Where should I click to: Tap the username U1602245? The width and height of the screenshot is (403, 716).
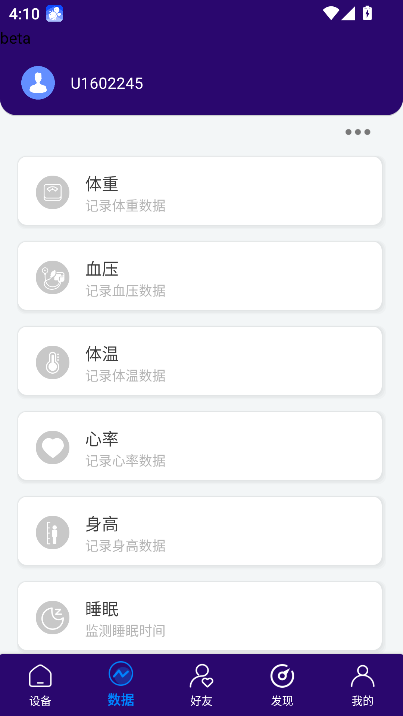tap(107, 84)
